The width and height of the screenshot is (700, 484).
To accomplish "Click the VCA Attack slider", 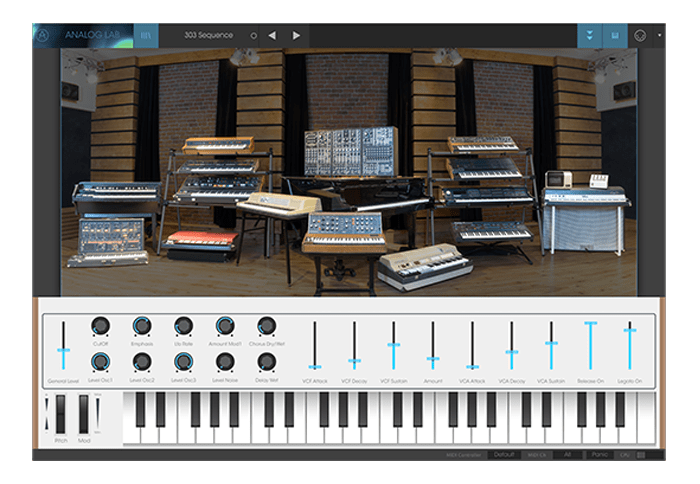I will pos(472,346).
